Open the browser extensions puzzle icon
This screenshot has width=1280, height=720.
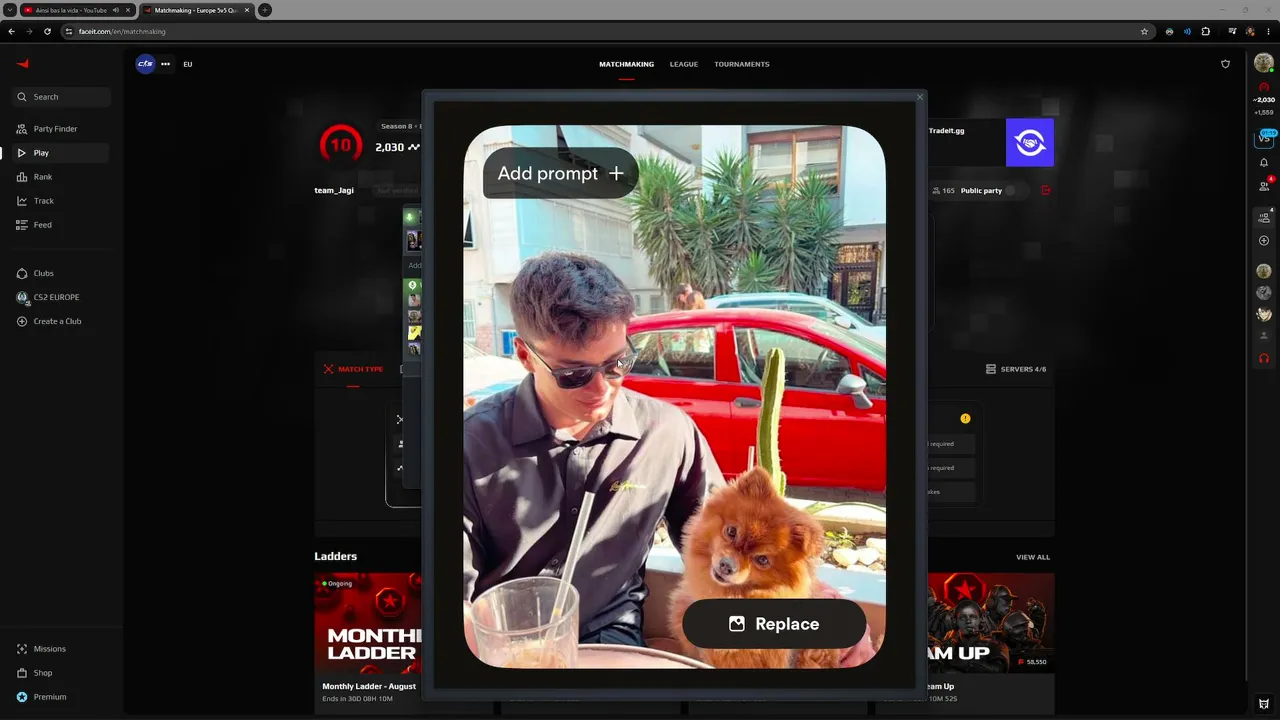point(1206,31)
